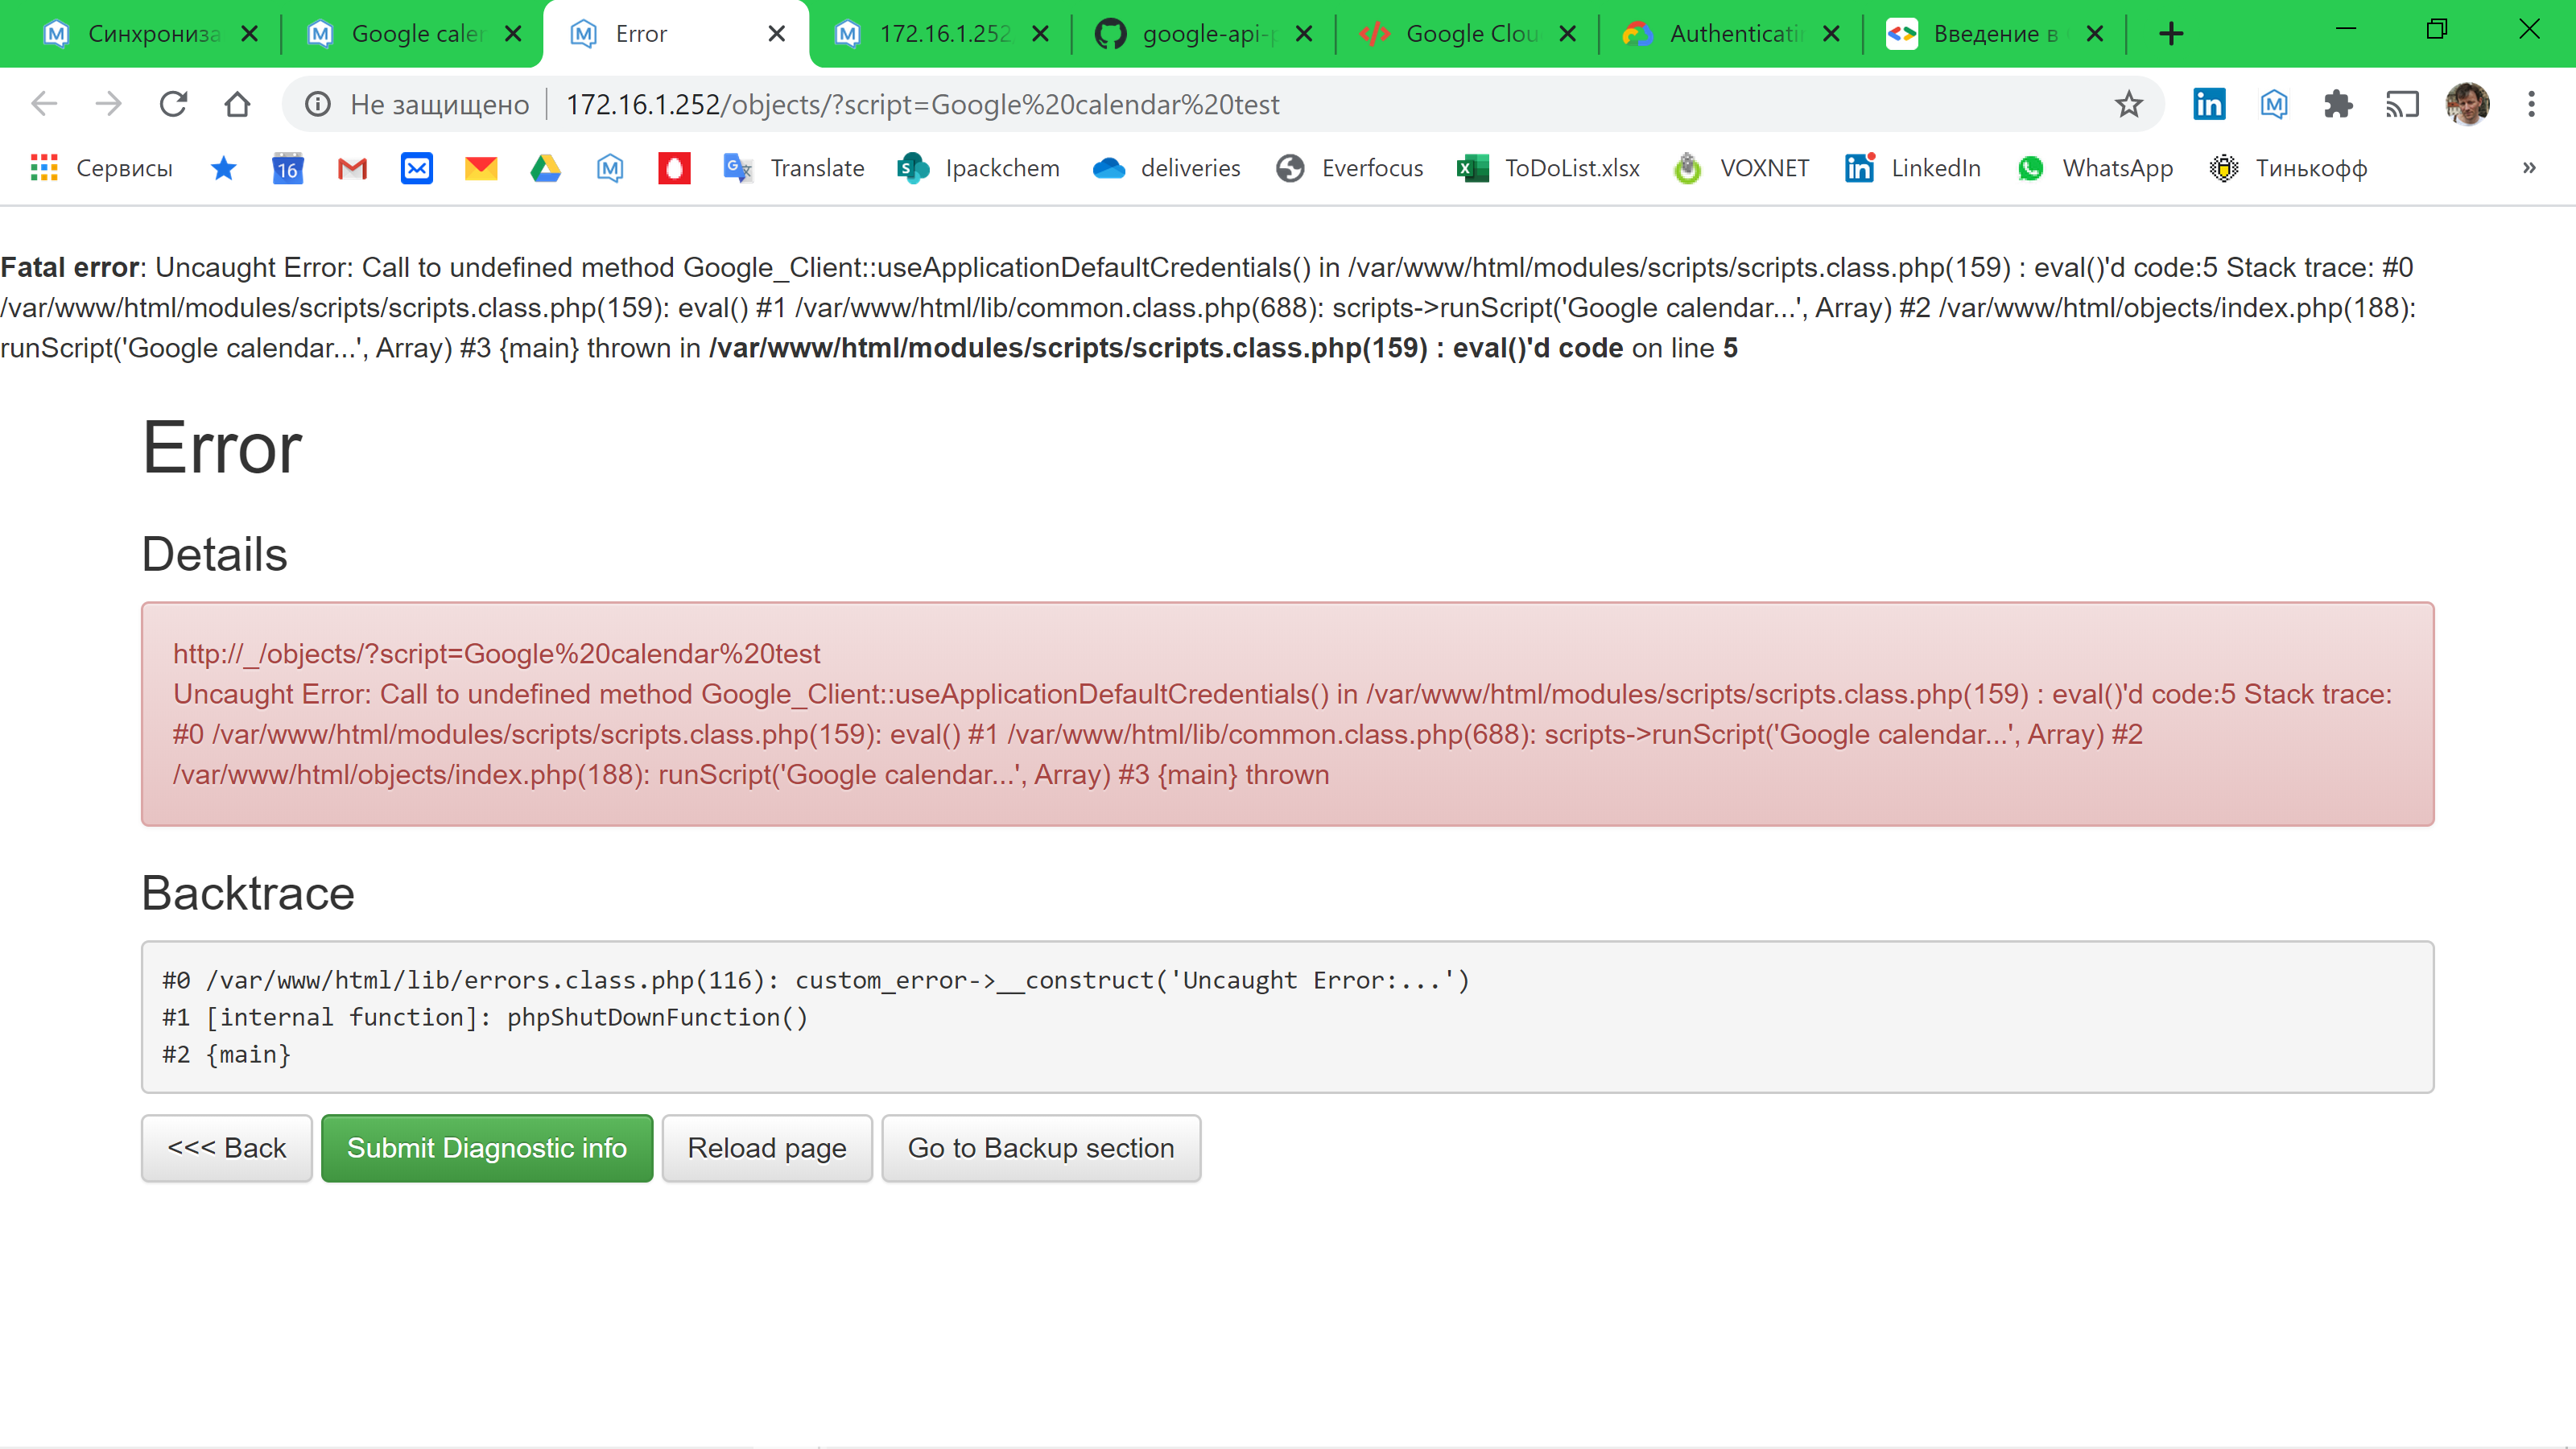The height and width of the screenshot is (1449, 2576).
Task: Open the WhatsApp bookmark
Action: (x=2097, y=168)
